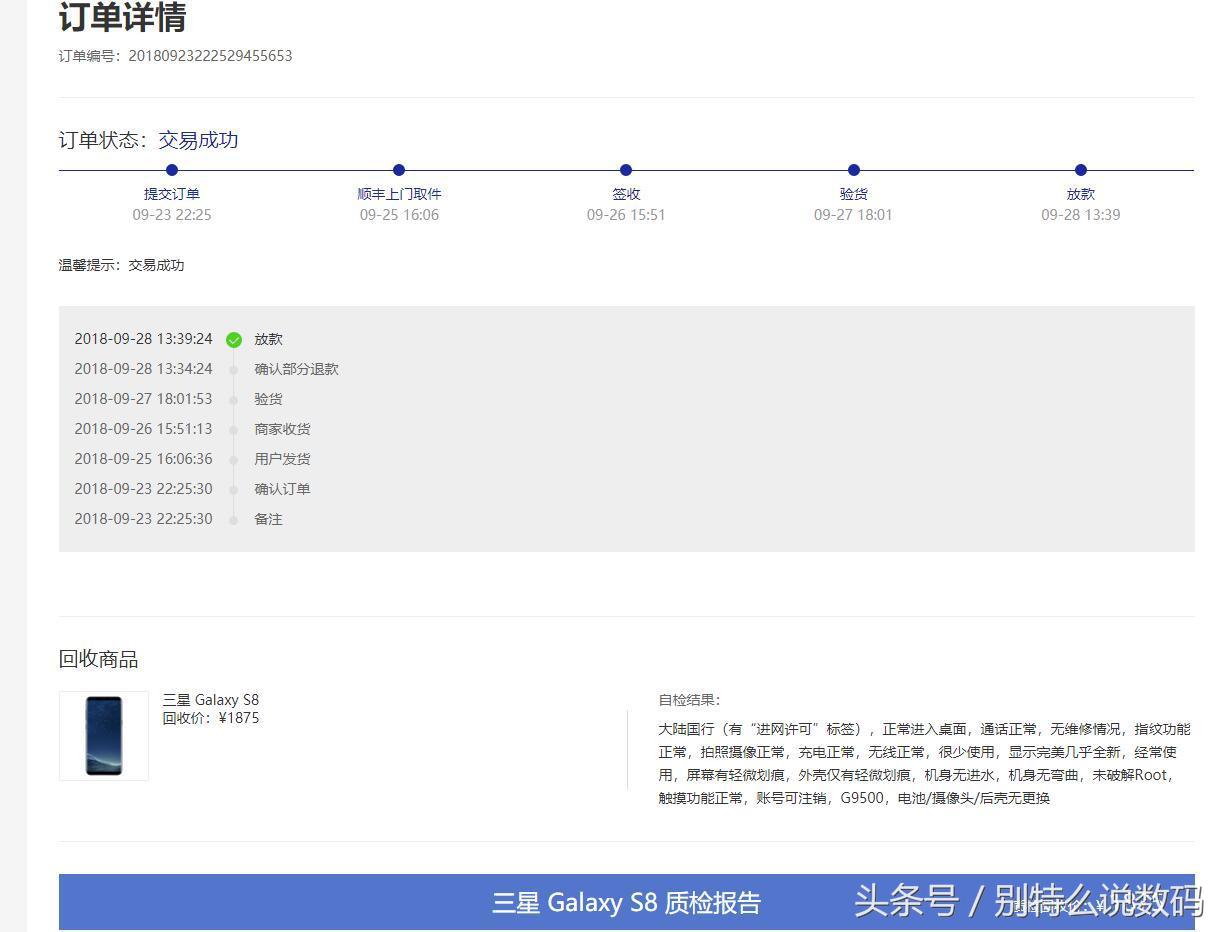
Task: Open the 三星 Galaxy S8 product name
Action: 210,699
